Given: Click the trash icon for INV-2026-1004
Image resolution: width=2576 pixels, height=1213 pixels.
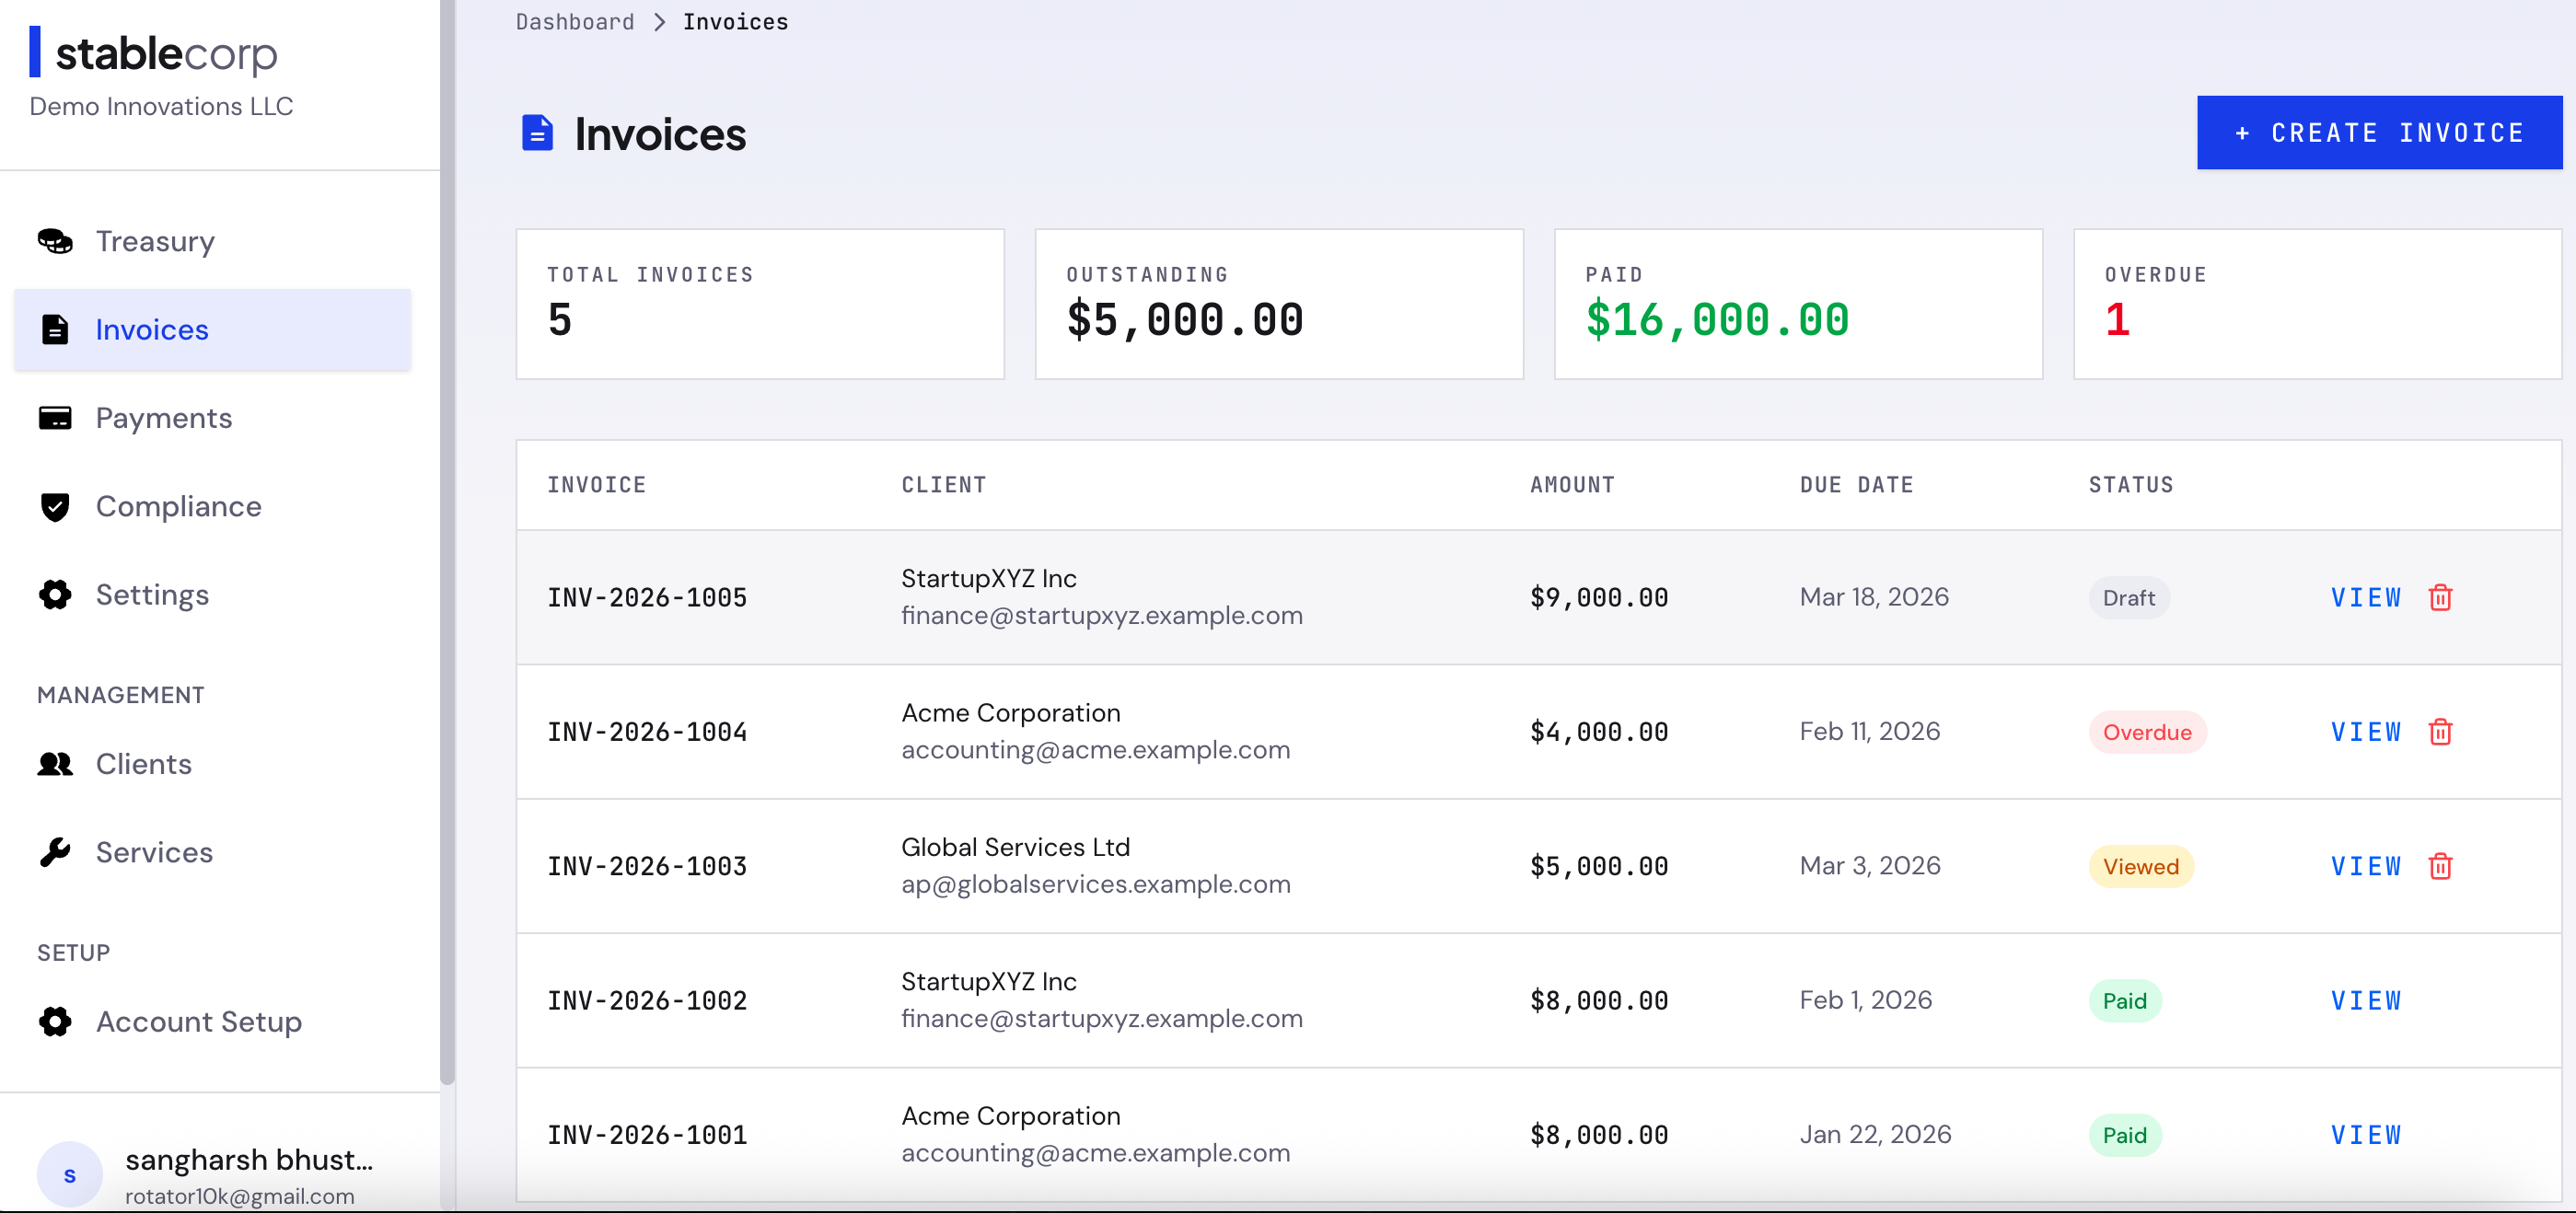Looking at the screenshot, I should (2441, 731).
